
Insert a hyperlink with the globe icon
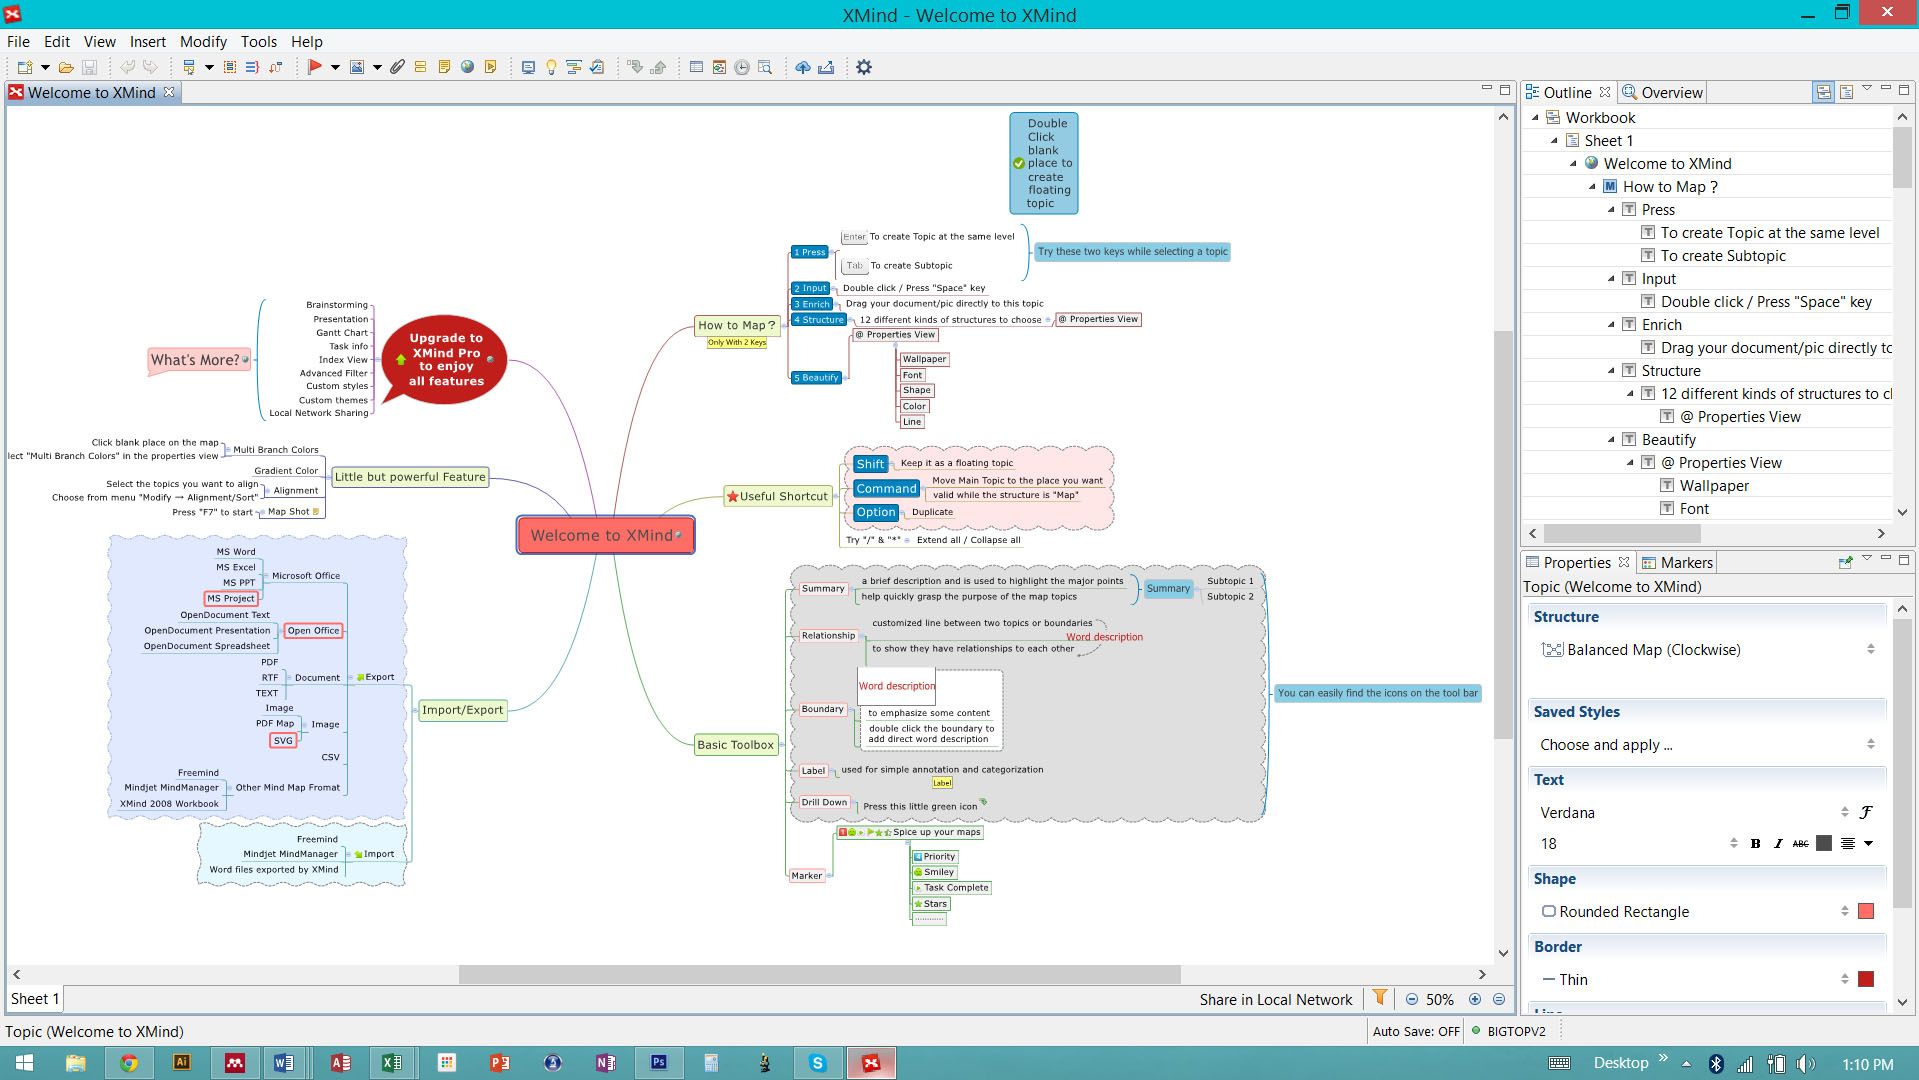467,66
